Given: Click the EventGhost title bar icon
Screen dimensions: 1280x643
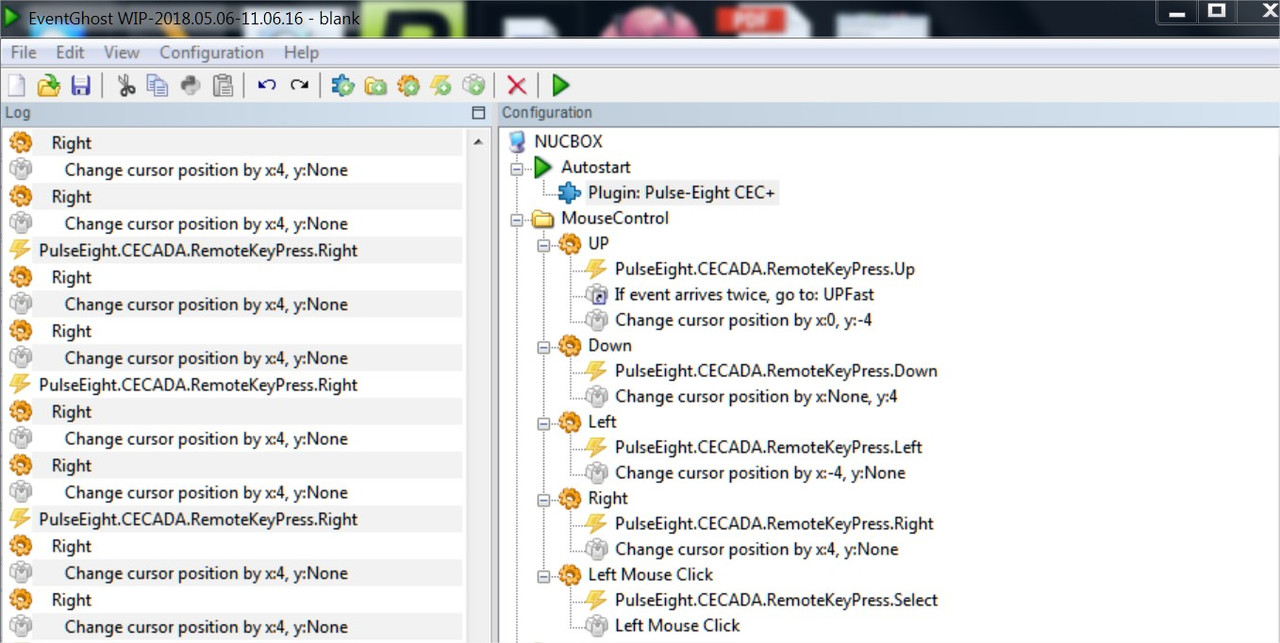Looking at the screenshot, I should [12, 17].
